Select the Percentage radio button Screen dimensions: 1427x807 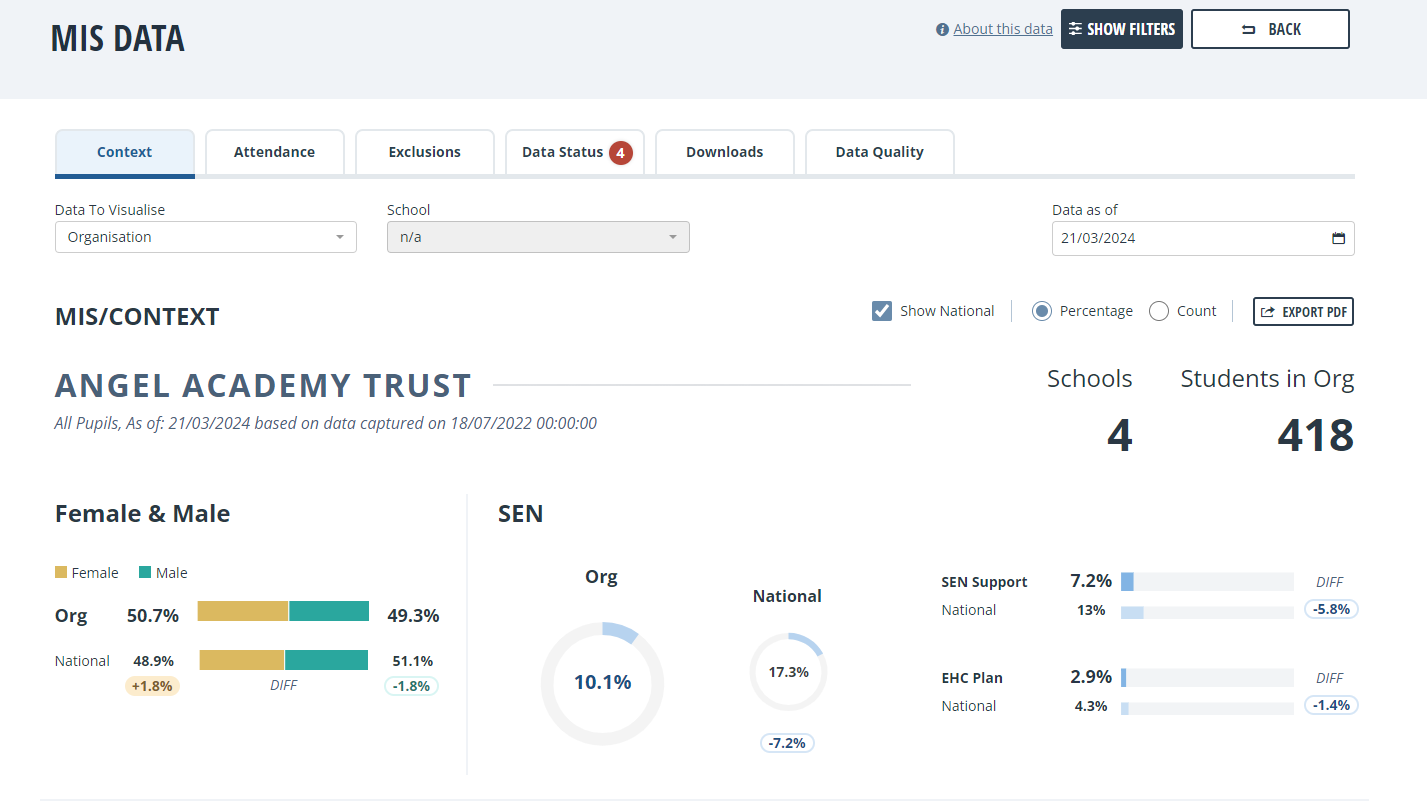click(1042, 311)
